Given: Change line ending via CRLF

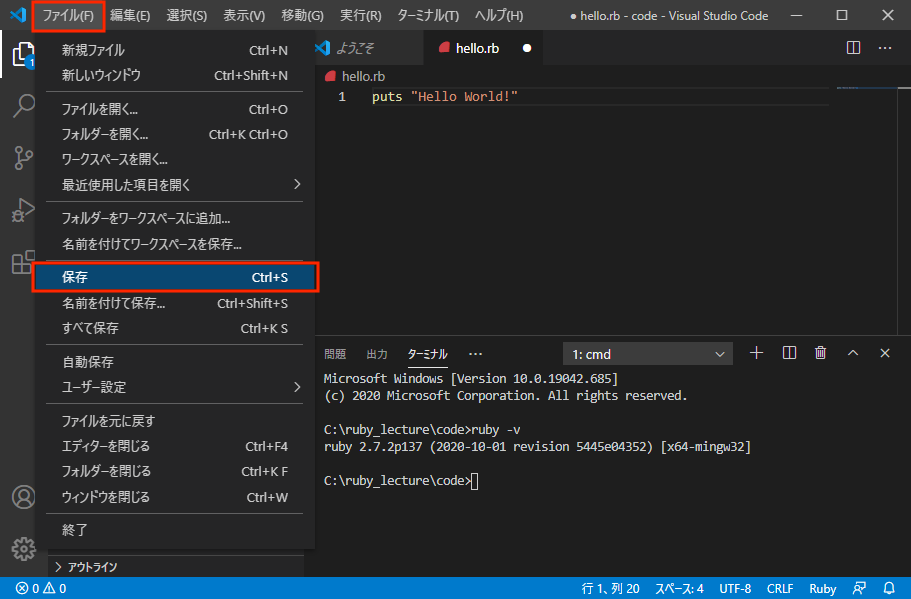Looking at the screenshot, I should [x=780, y=588].
